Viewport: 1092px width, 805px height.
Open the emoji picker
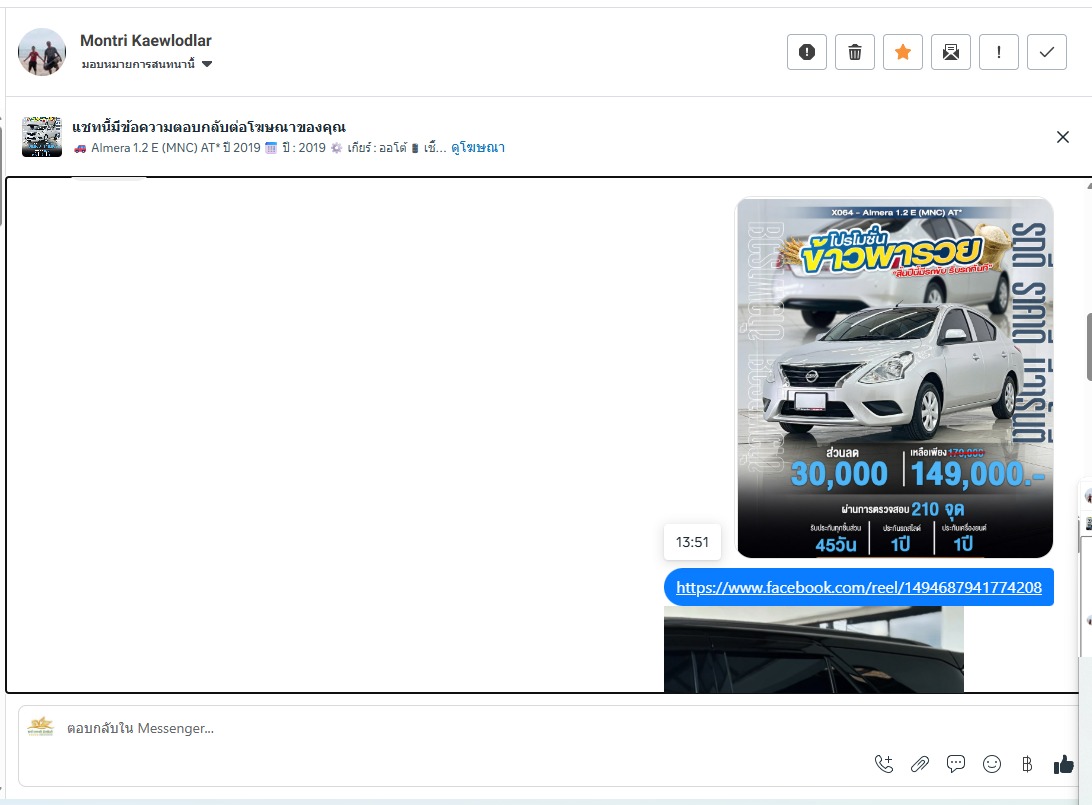click(992, 765)
